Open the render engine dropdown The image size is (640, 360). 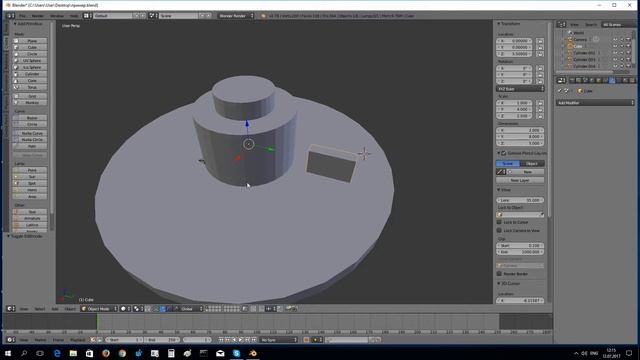tap(236, 16)
